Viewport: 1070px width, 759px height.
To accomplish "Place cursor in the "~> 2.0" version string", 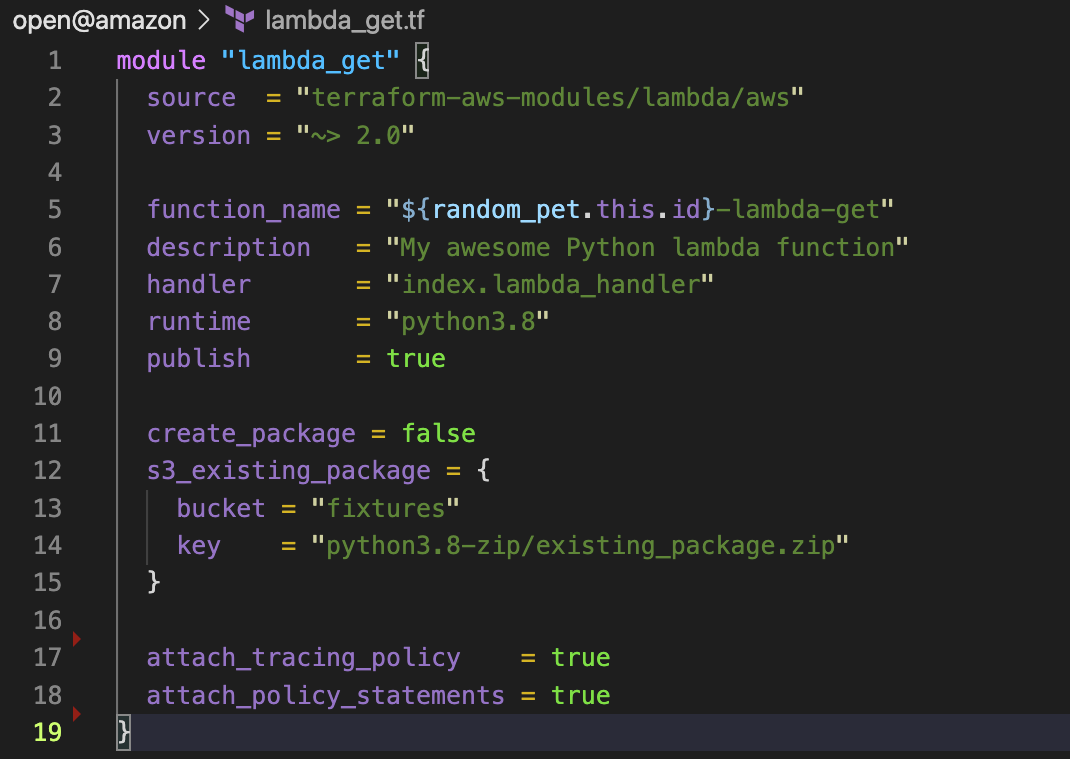I will (355, 135).
